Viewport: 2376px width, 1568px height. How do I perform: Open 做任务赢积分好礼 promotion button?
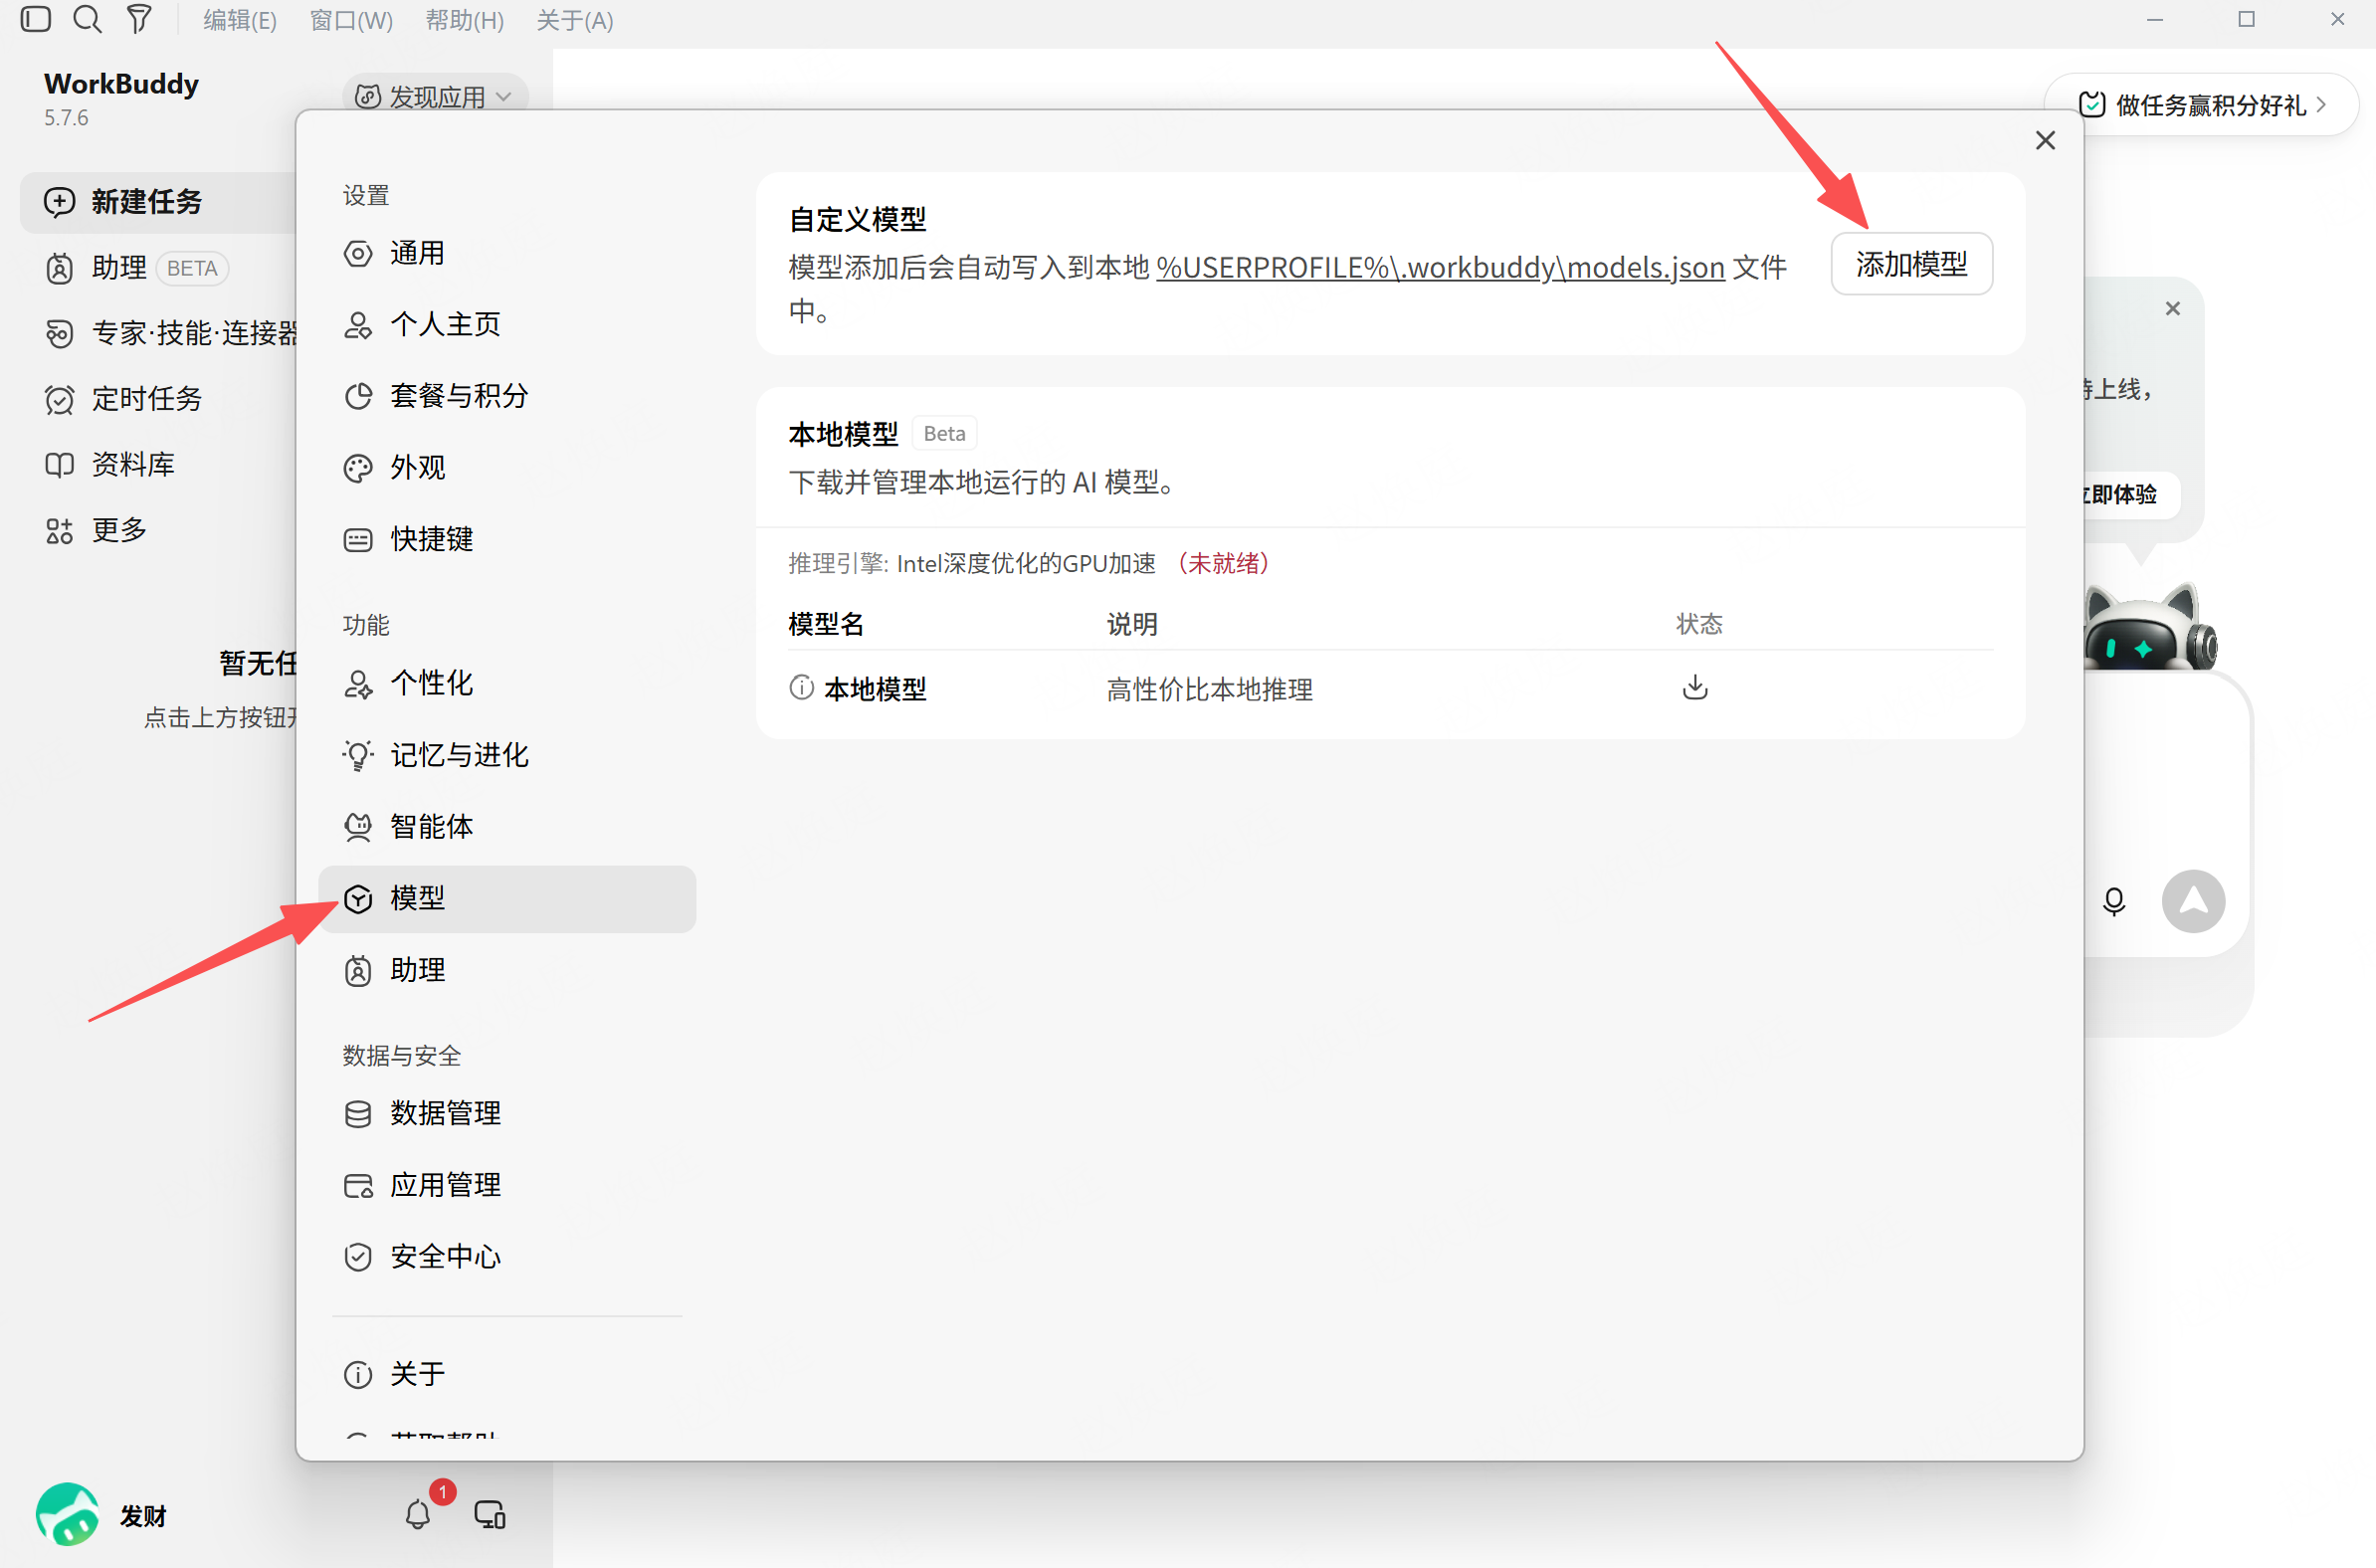(x=2201, y=105)
